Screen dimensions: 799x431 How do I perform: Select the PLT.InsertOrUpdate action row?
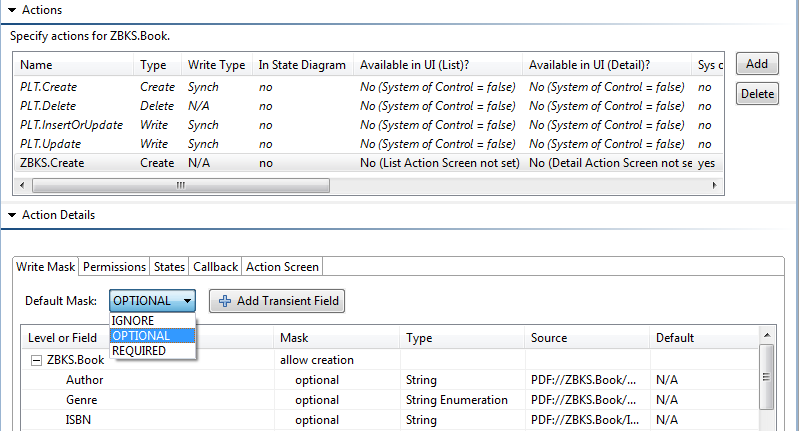coord(71,125)
